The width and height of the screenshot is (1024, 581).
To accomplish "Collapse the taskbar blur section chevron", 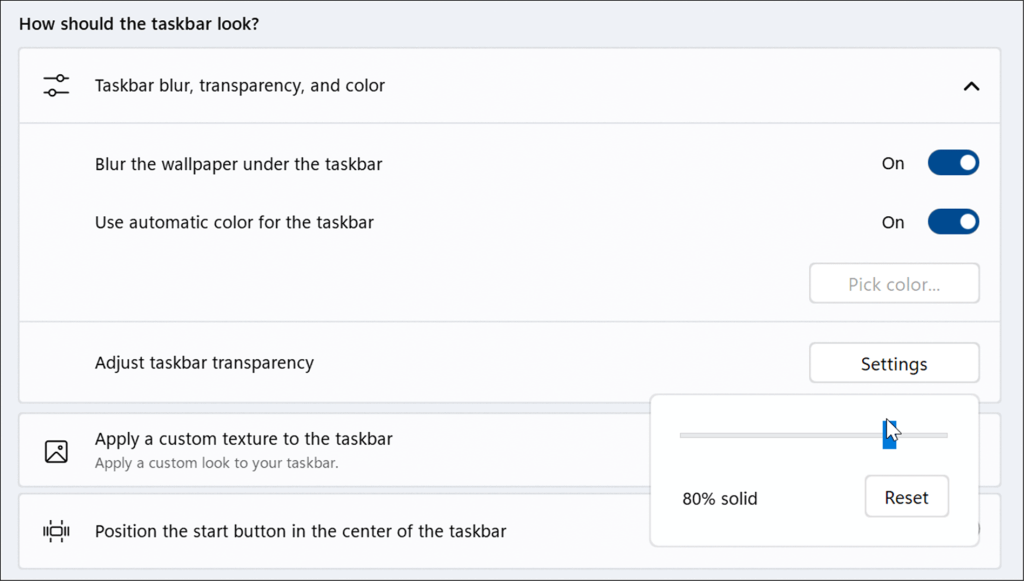I will [x=971, y=86].
